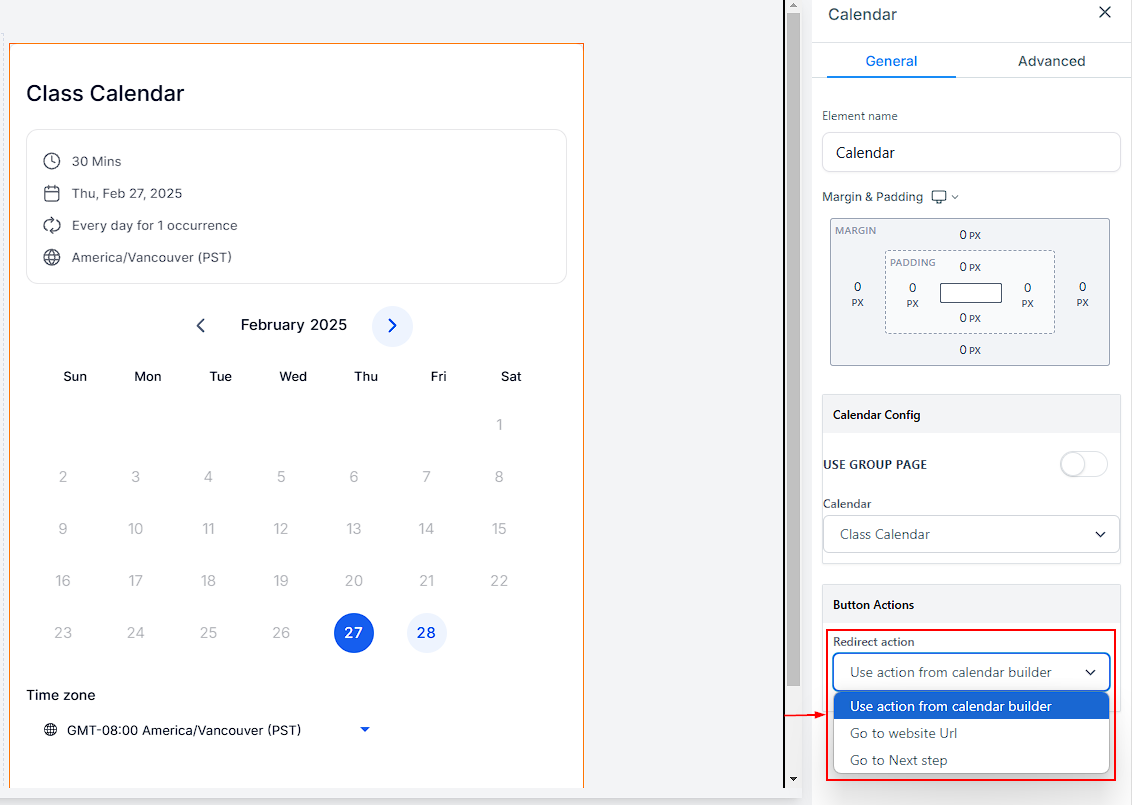1132x805 pixels.
Task: Choose Use action from calendar builder option
Action: (950, 706)
